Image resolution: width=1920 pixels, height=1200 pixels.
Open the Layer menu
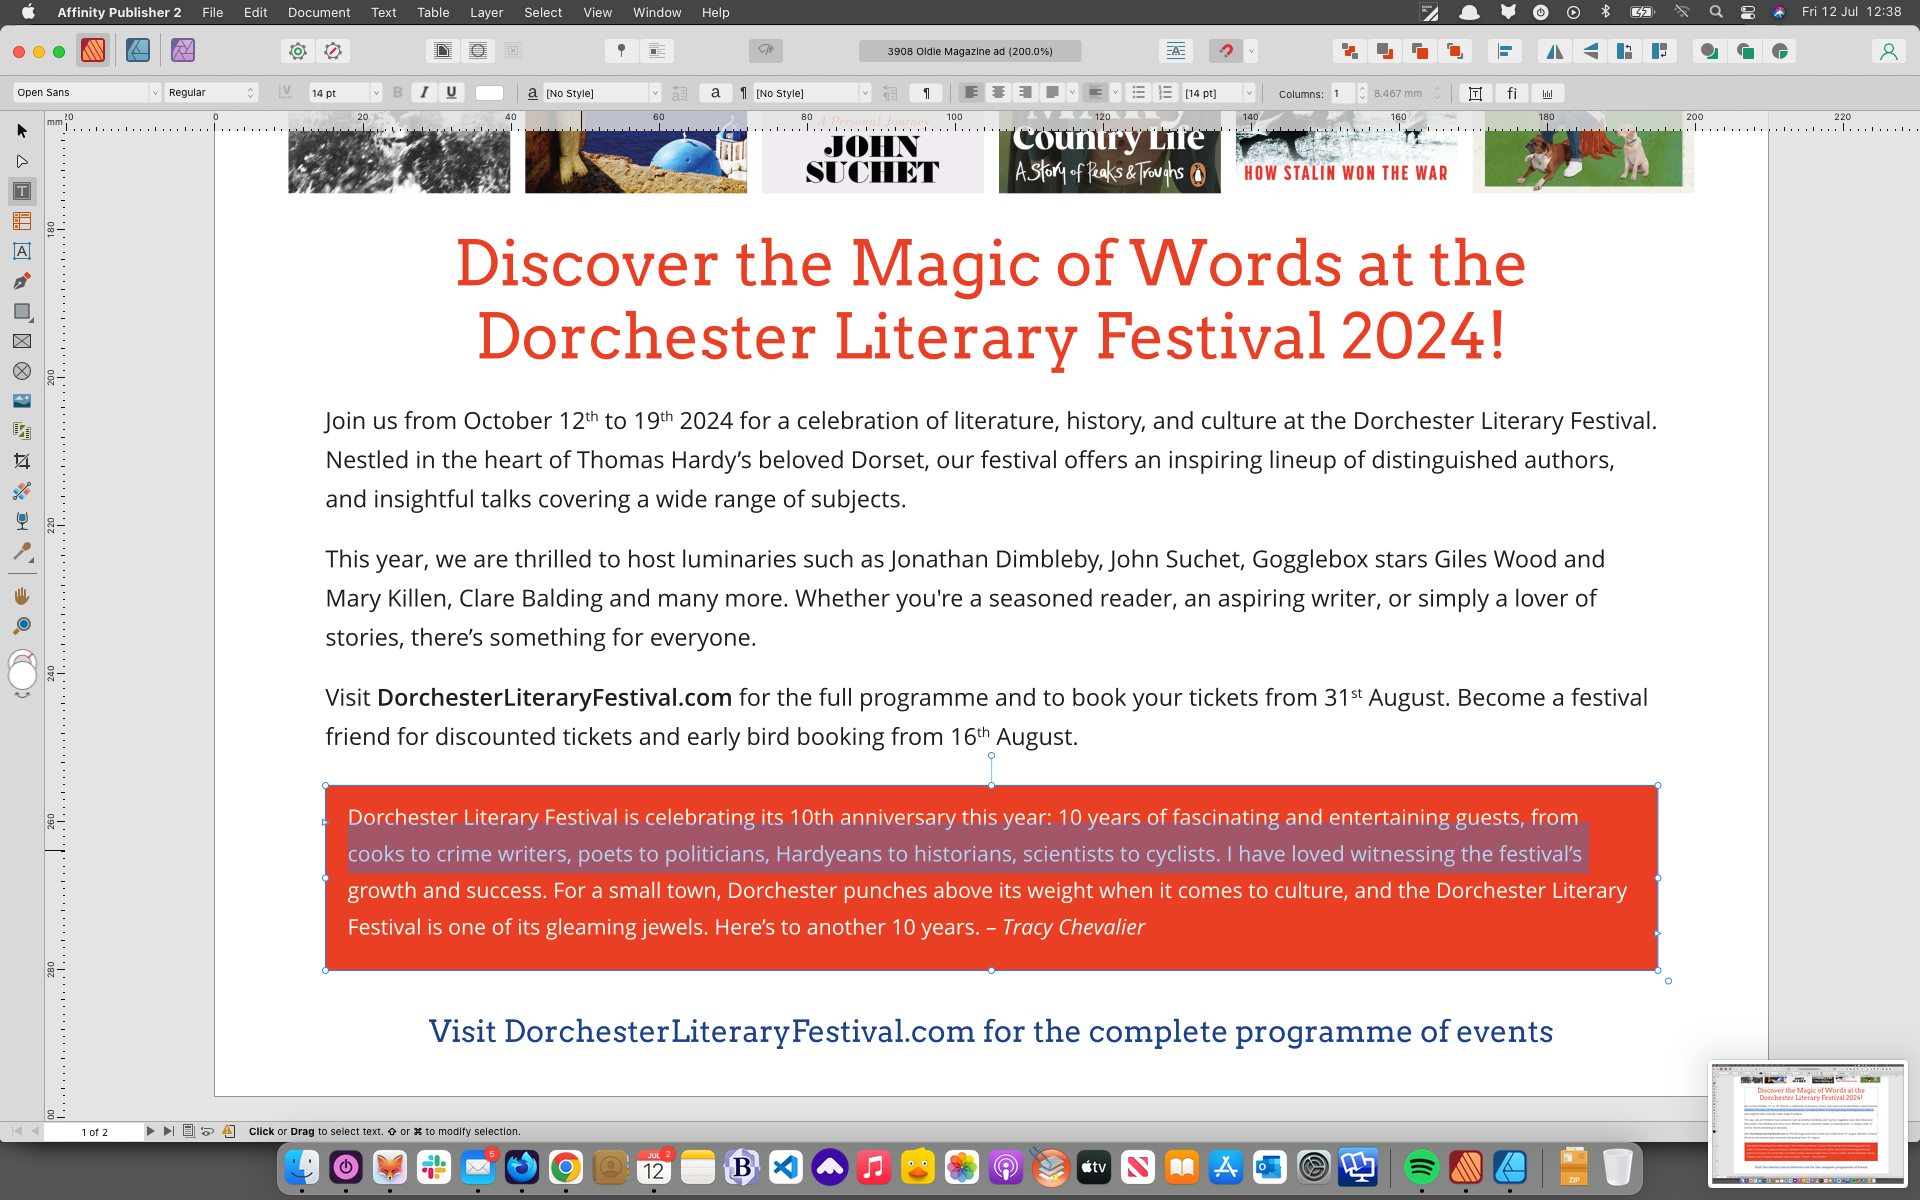(486, 12)
